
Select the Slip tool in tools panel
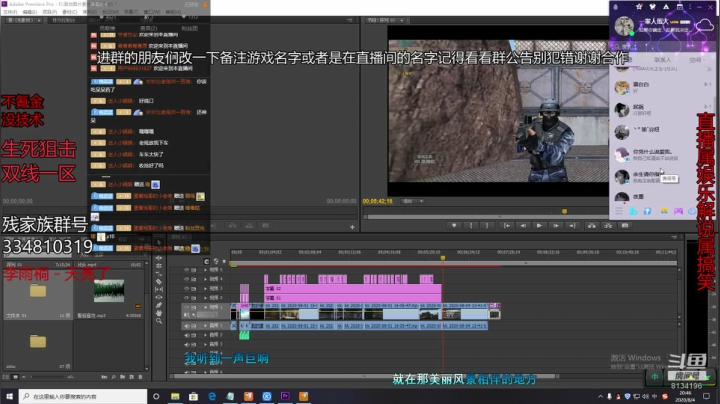pyautogui.click(x=159, y=289)
